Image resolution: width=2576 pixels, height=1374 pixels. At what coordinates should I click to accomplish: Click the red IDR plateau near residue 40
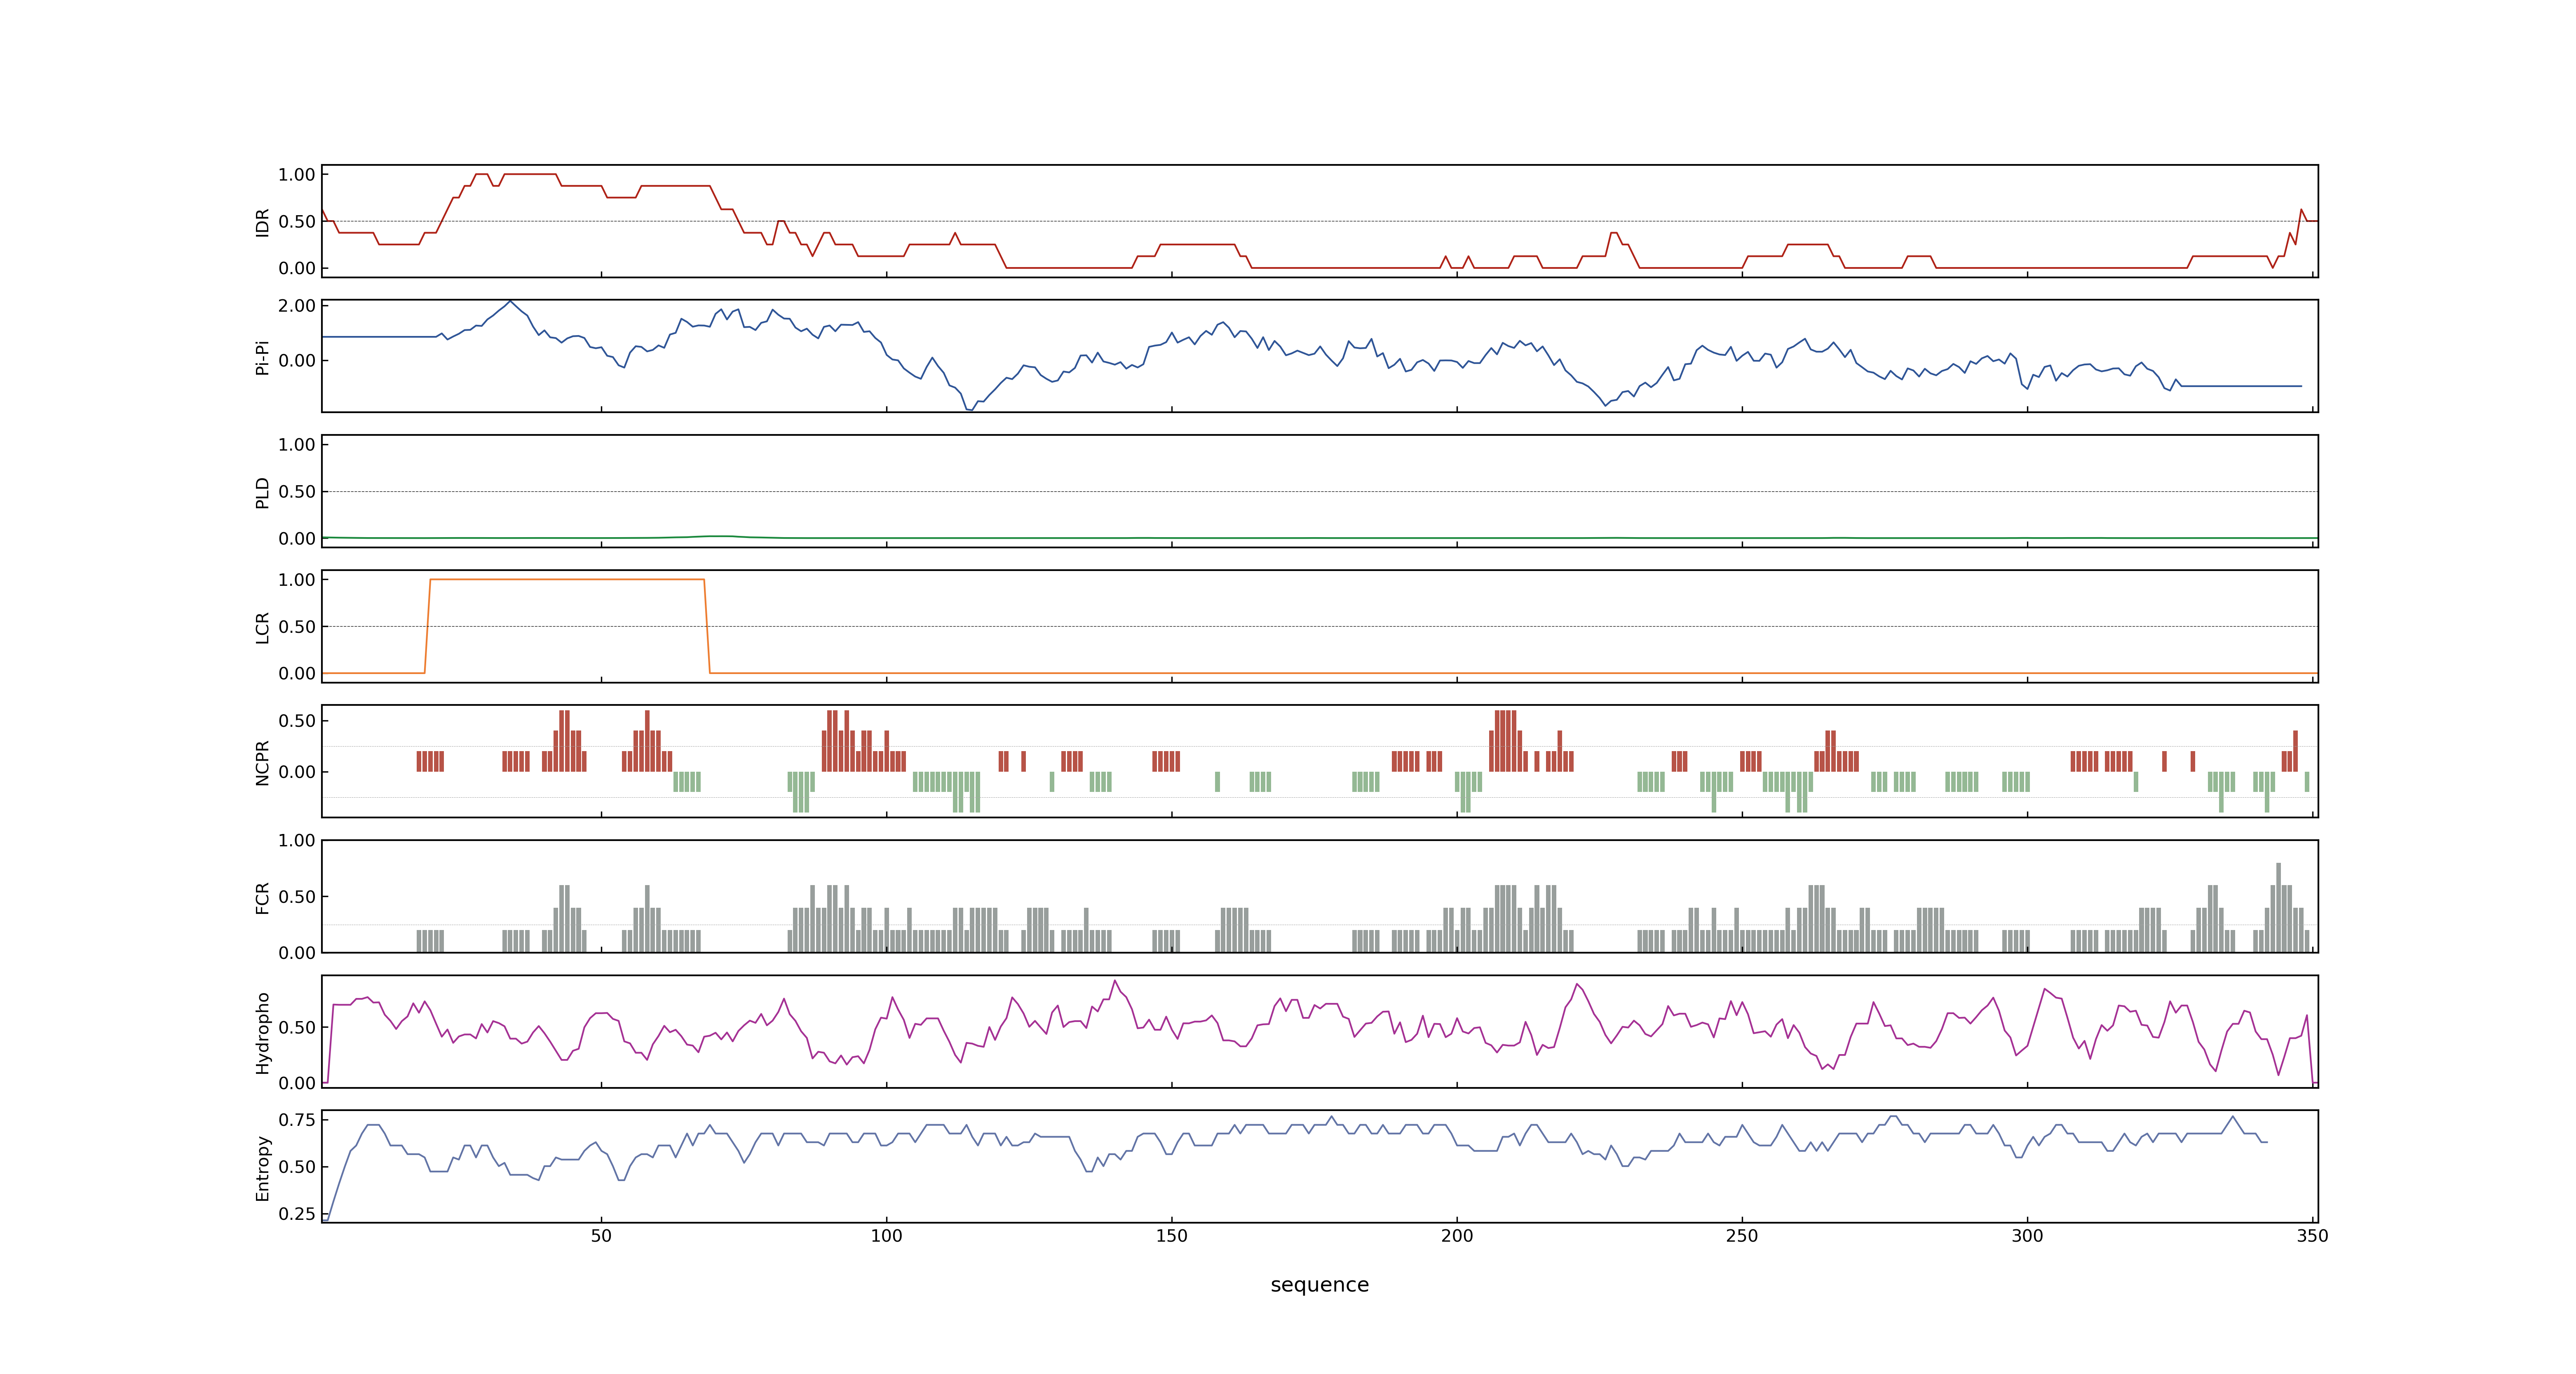pos(530,174)
